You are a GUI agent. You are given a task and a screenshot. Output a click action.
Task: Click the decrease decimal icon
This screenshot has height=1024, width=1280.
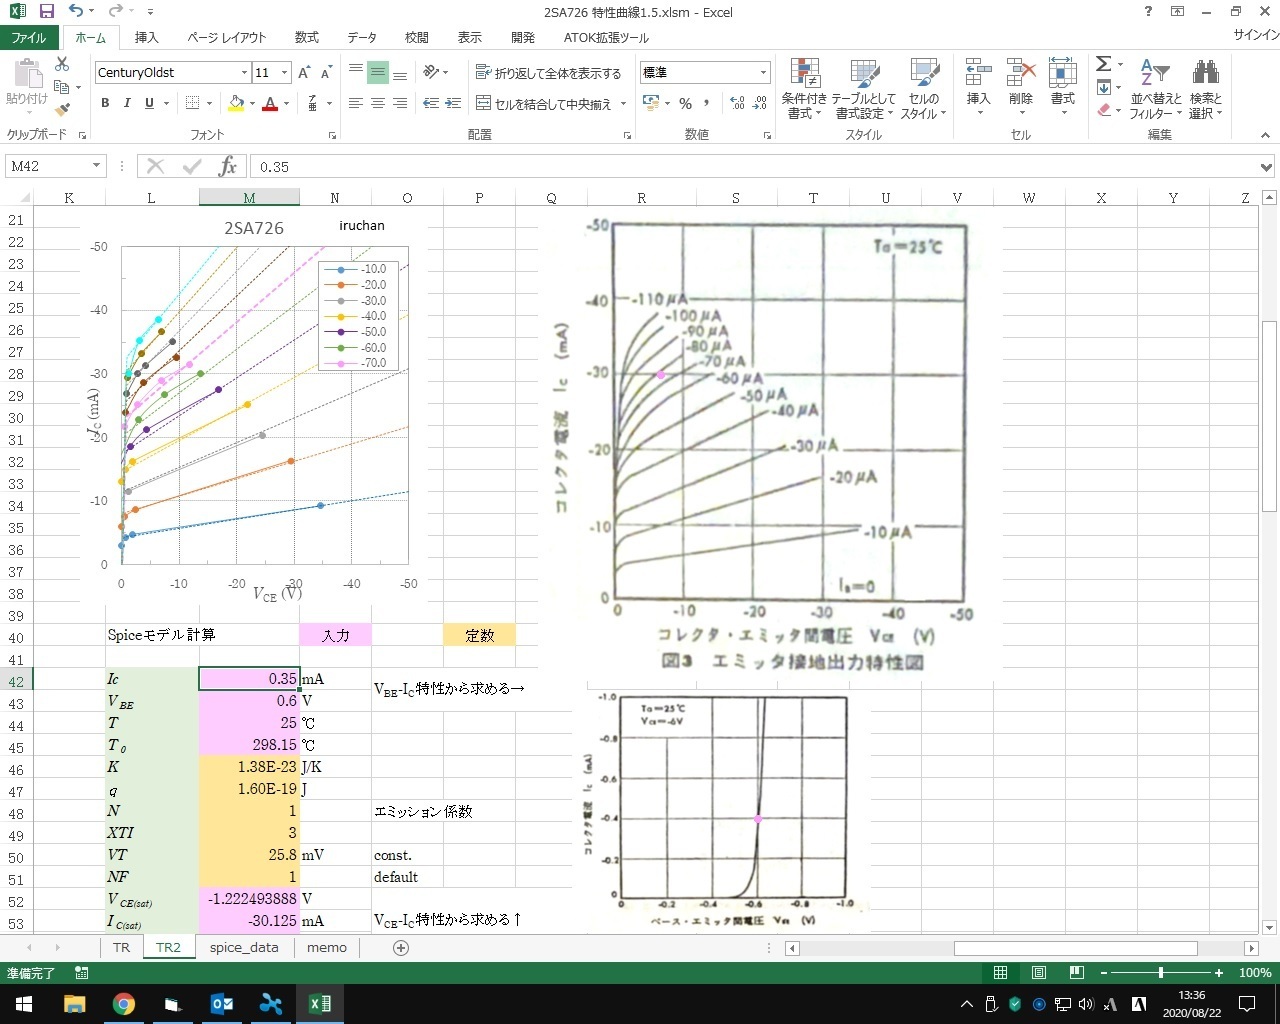760,103
